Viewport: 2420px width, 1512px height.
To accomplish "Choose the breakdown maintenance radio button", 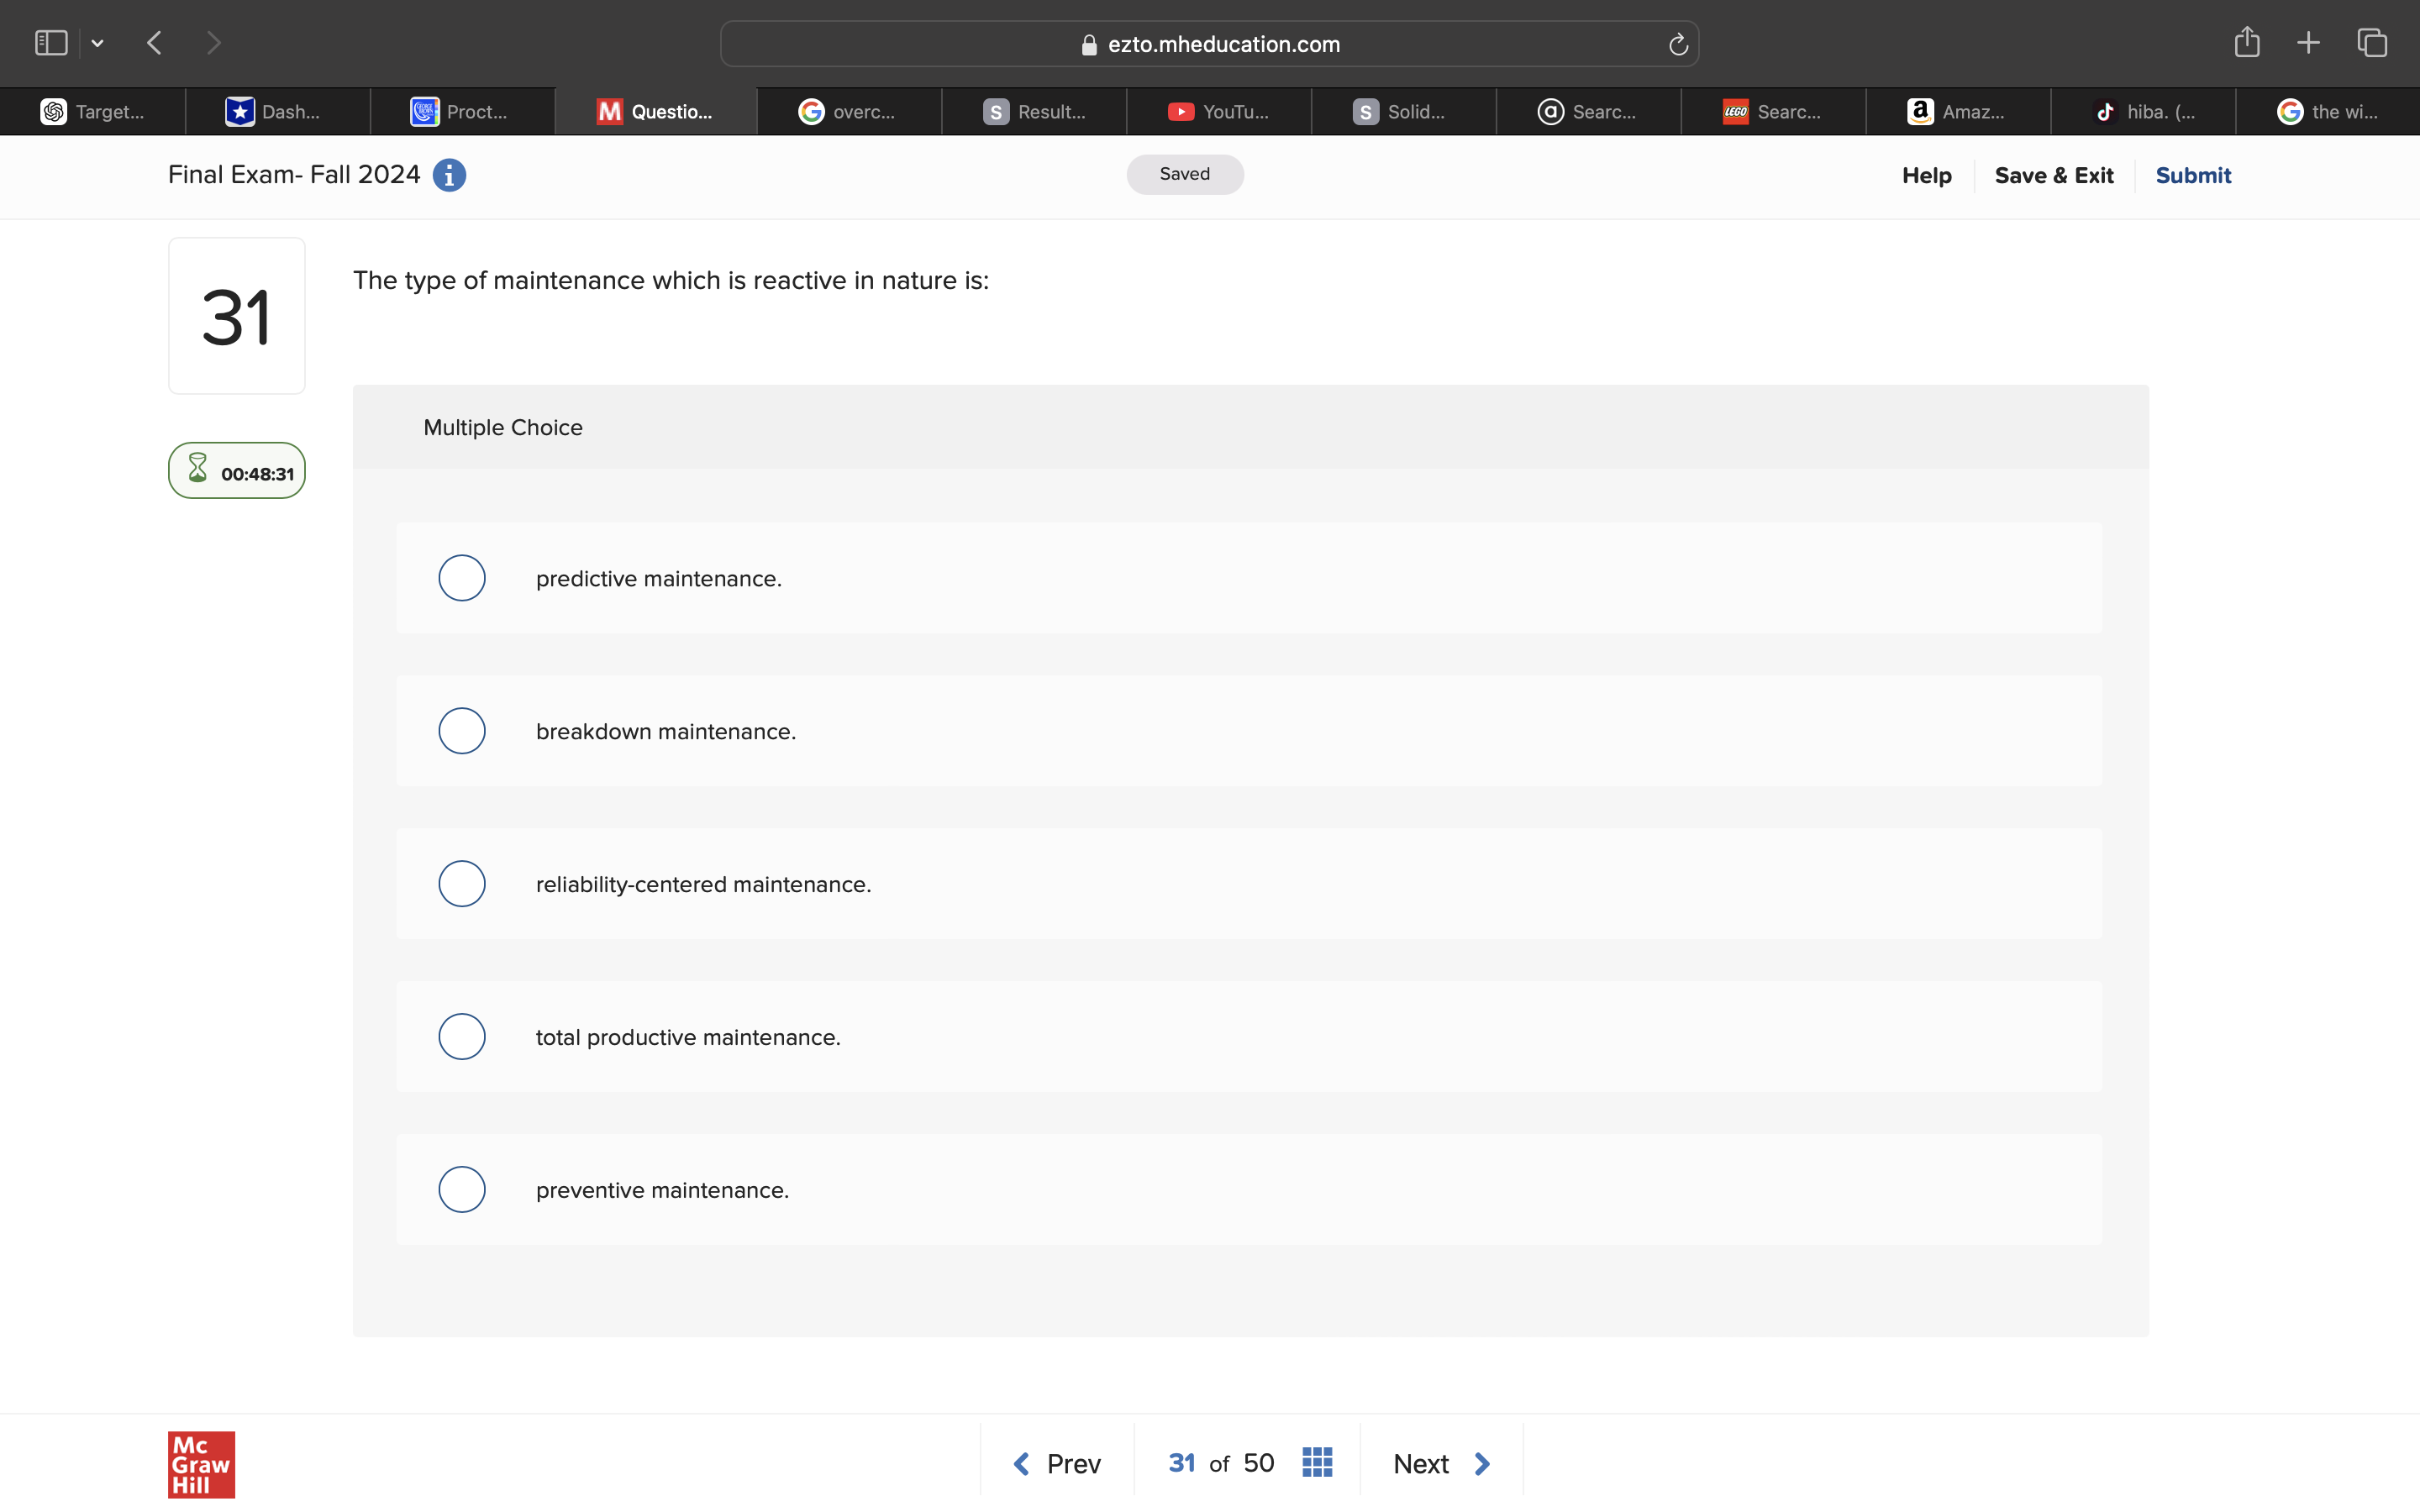I will (x=462, y=731).
